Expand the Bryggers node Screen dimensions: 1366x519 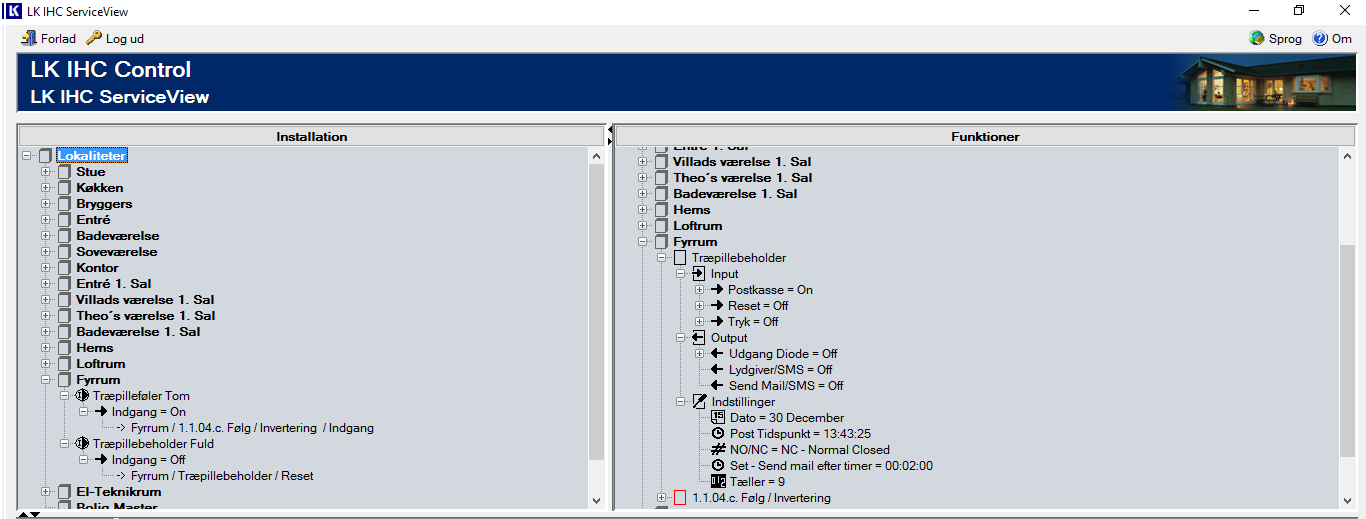click(45, 204)
